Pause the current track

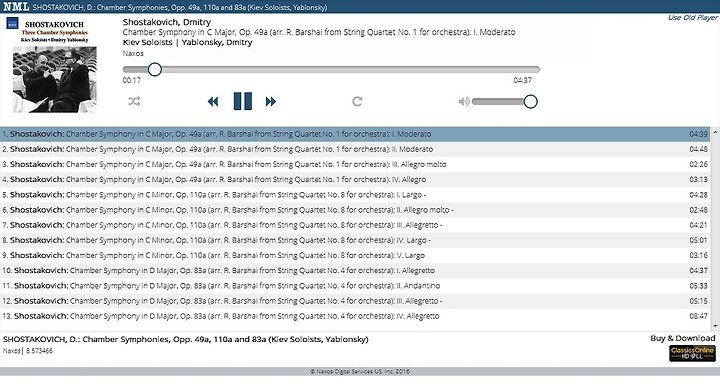coord(242,101)
